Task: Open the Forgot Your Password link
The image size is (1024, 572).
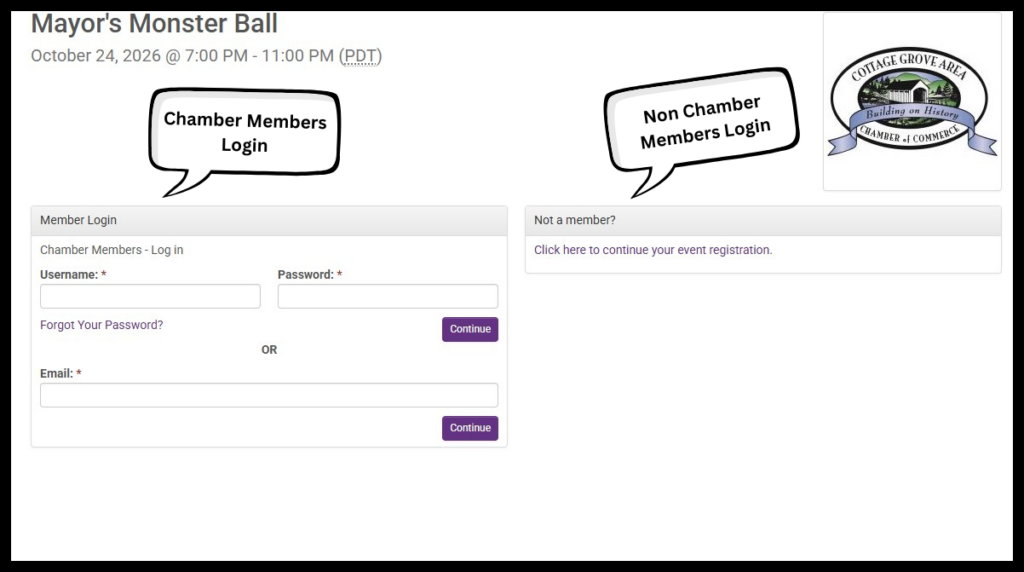Action: click(x=101, y=325)
